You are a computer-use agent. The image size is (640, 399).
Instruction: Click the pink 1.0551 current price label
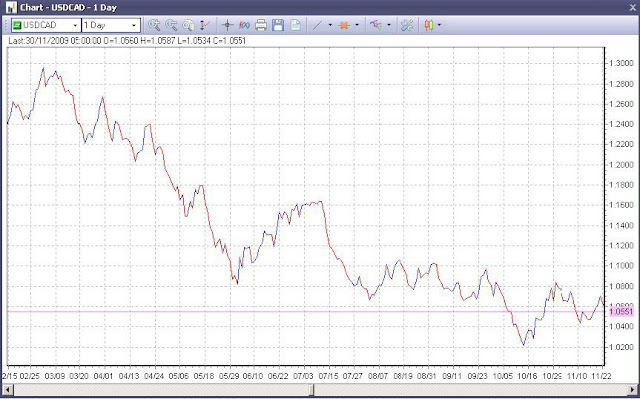[622, 312]
